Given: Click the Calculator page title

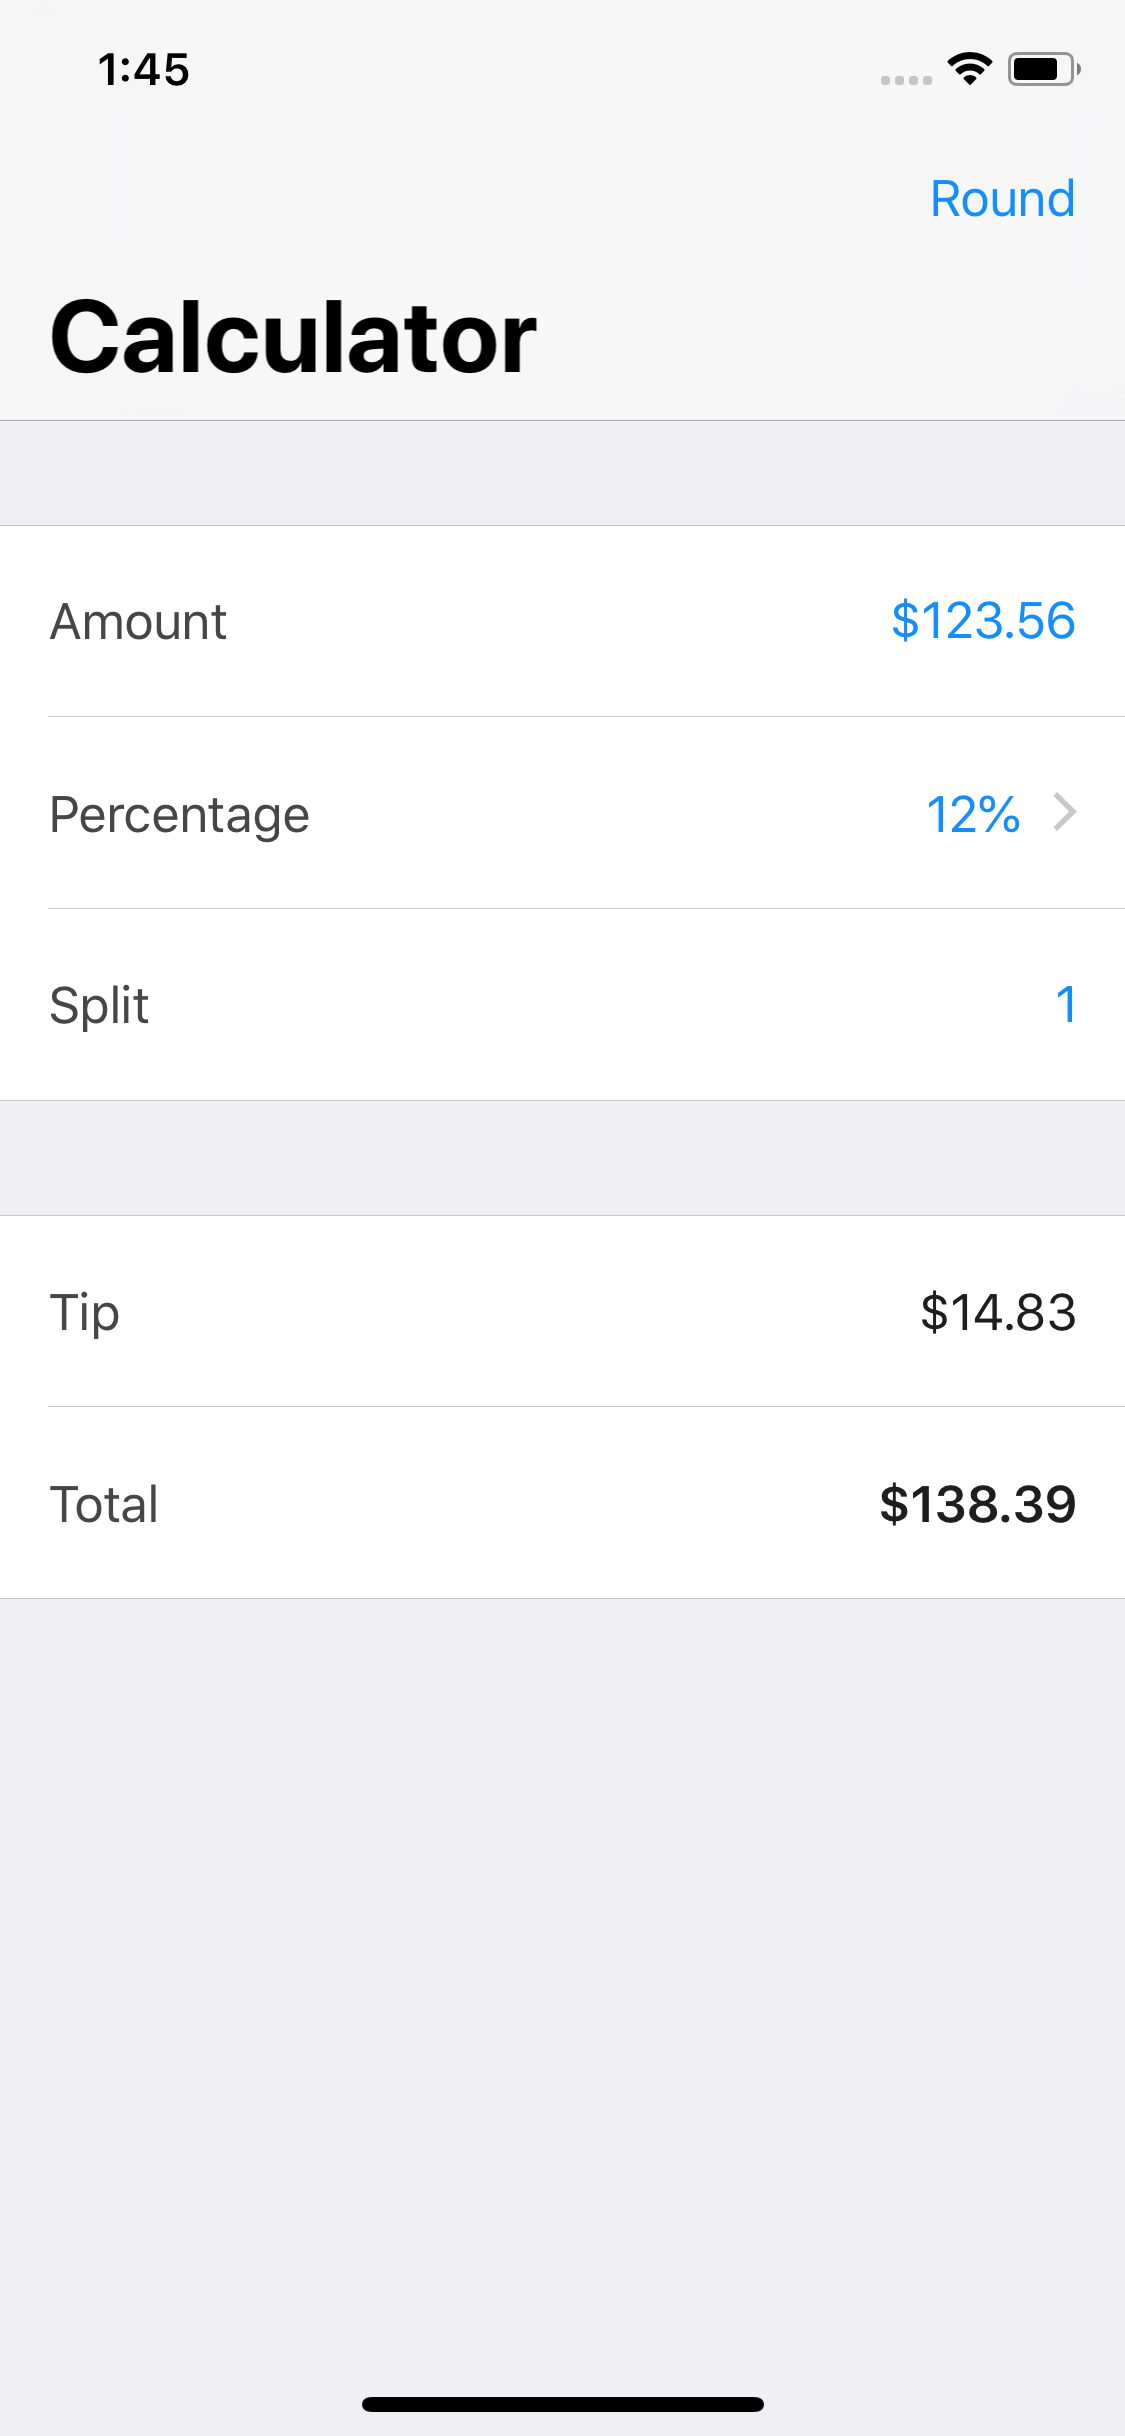Looking at the screenshot, I should [293, 338].
